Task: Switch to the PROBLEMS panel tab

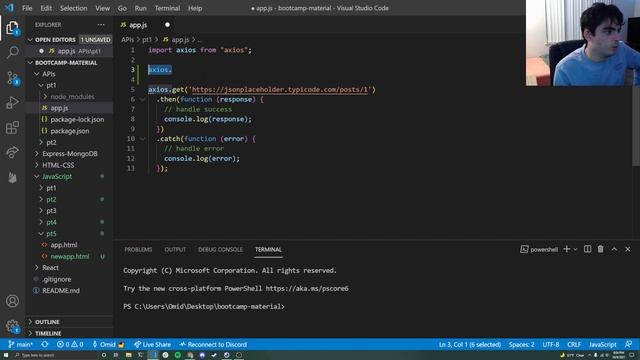Action: tap(138, 249)
